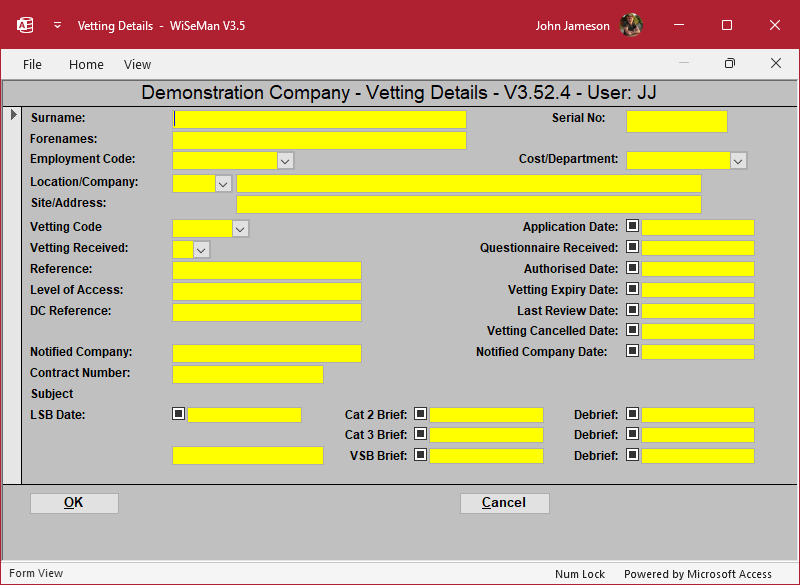Toggle the Vetting Cancelled Date box
This screenshot has width=800, height=585.
point(632,331)
